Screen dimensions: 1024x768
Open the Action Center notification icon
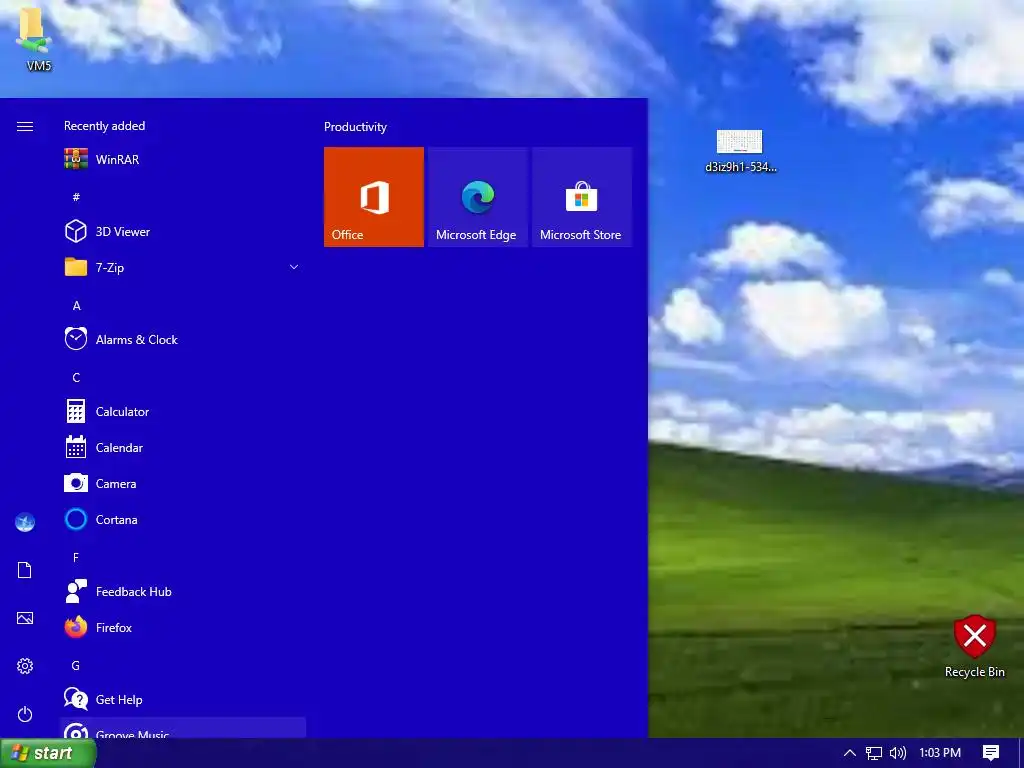click(x=991, y=753)
